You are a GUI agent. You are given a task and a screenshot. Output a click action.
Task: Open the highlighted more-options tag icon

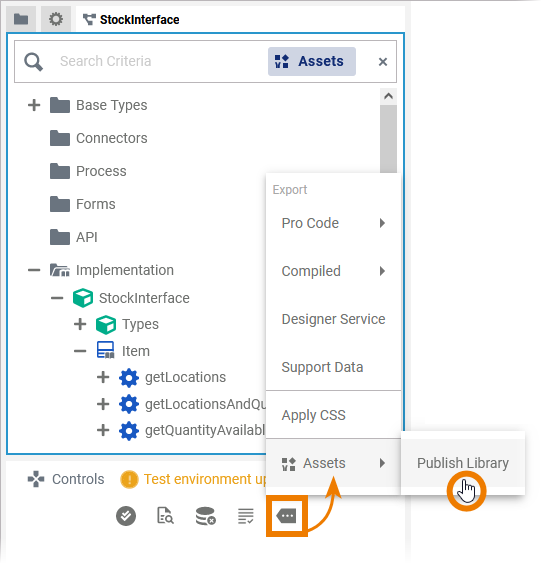287,518
